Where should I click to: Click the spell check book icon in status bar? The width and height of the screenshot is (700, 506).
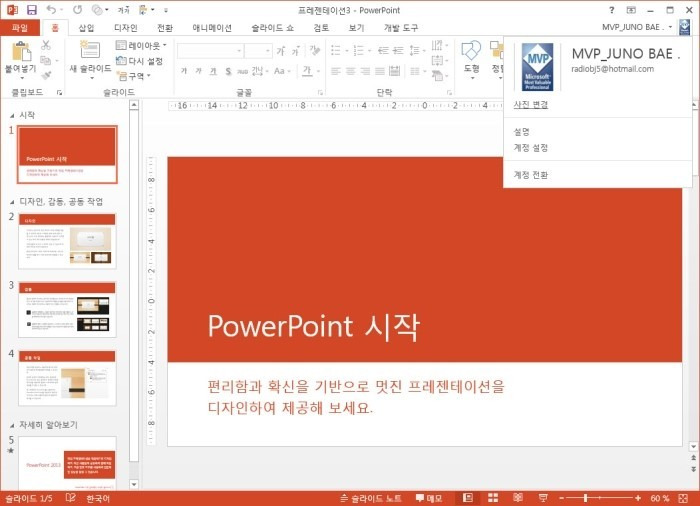(x=71, y=498)
